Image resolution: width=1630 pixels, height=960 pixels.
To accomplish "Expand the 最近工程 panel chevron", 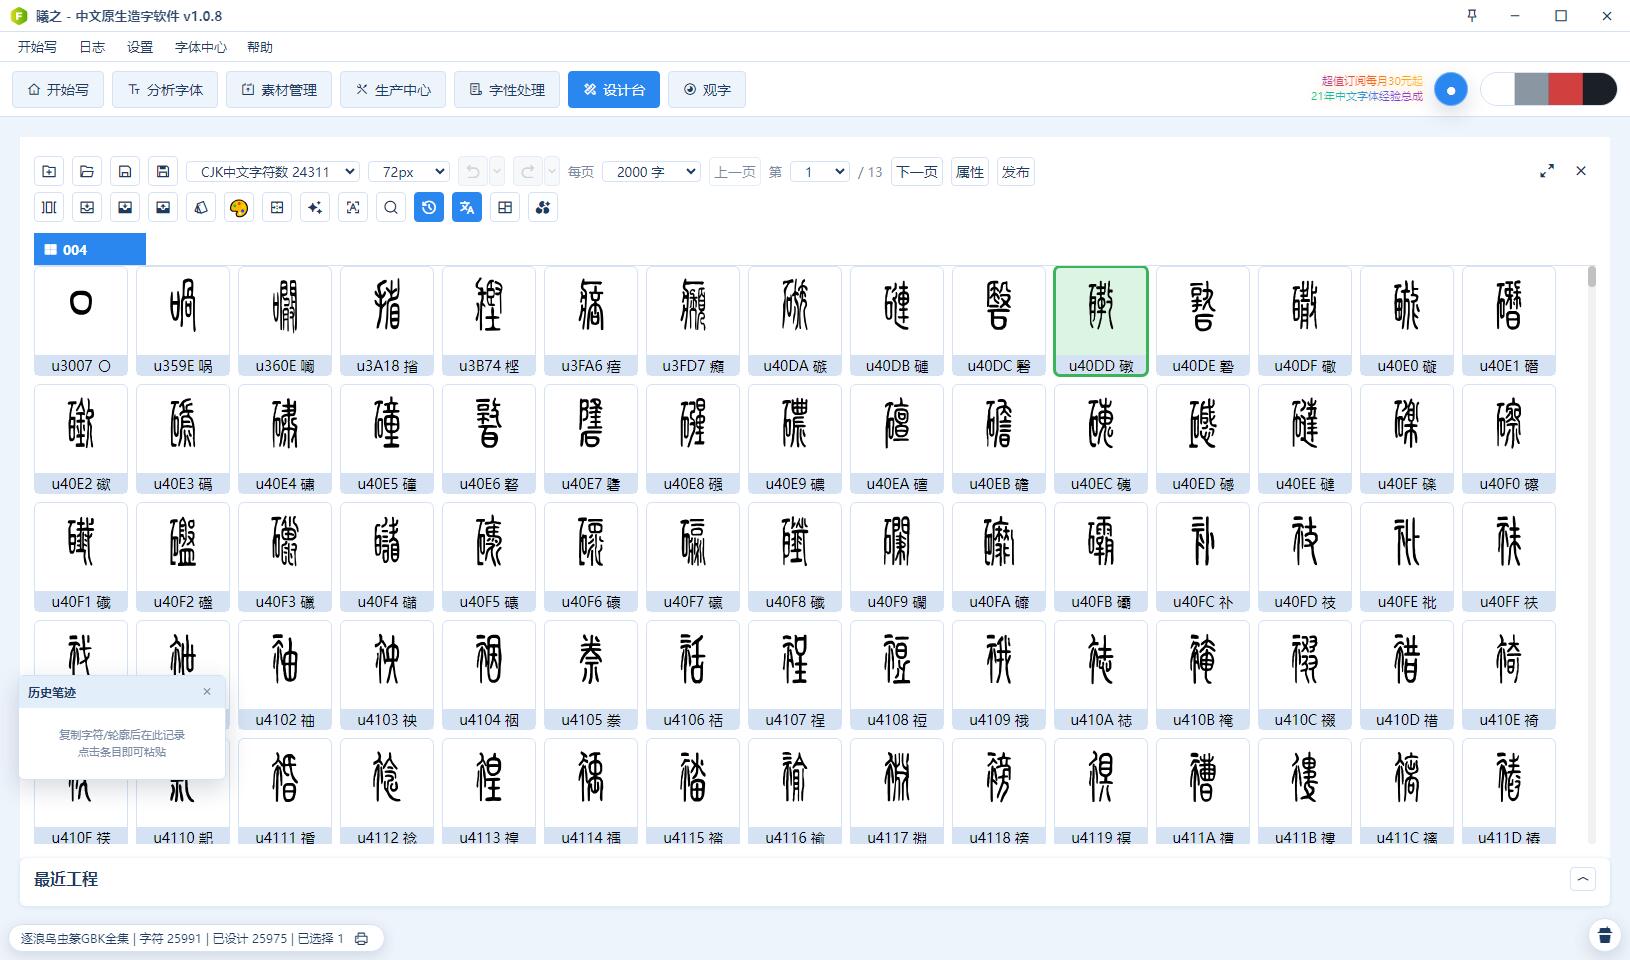I will click(x=1583, y=879).
